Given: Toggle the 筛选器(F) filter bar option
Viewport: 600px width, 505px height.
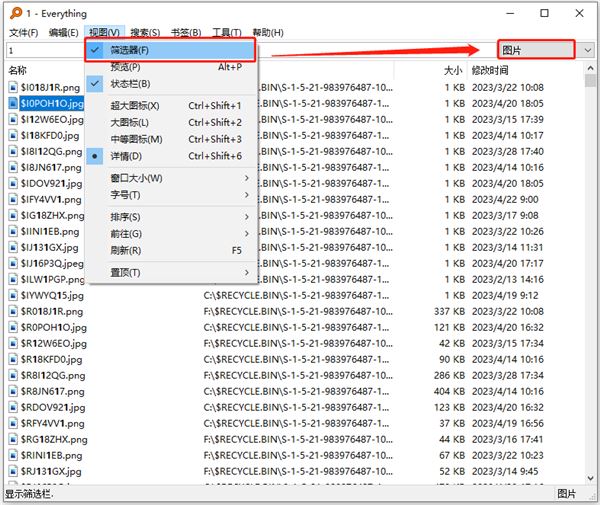Looking at the screenshot, I should [x=170, y=50].
